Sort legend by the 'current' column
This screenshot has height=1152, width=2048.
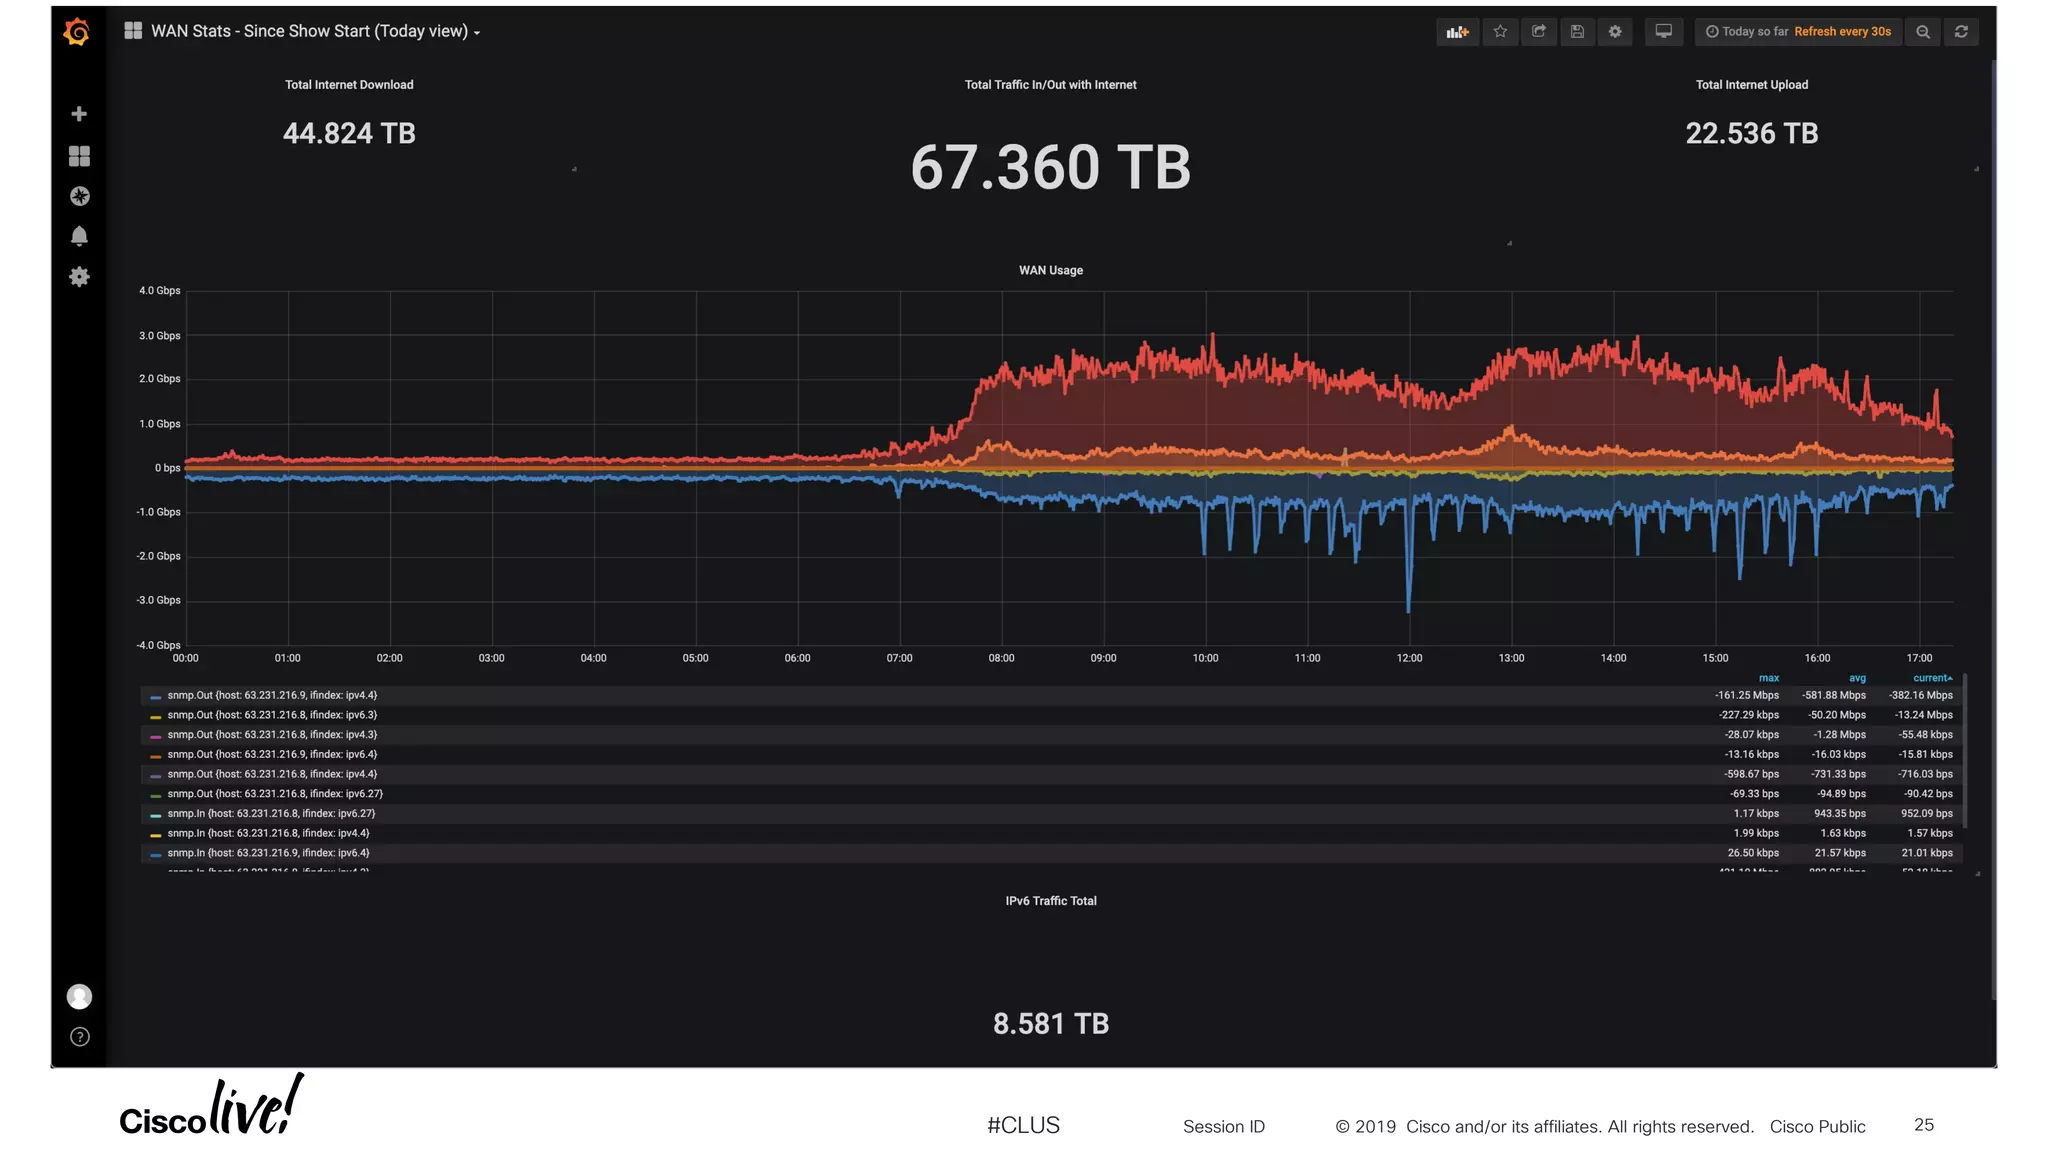1931,678
